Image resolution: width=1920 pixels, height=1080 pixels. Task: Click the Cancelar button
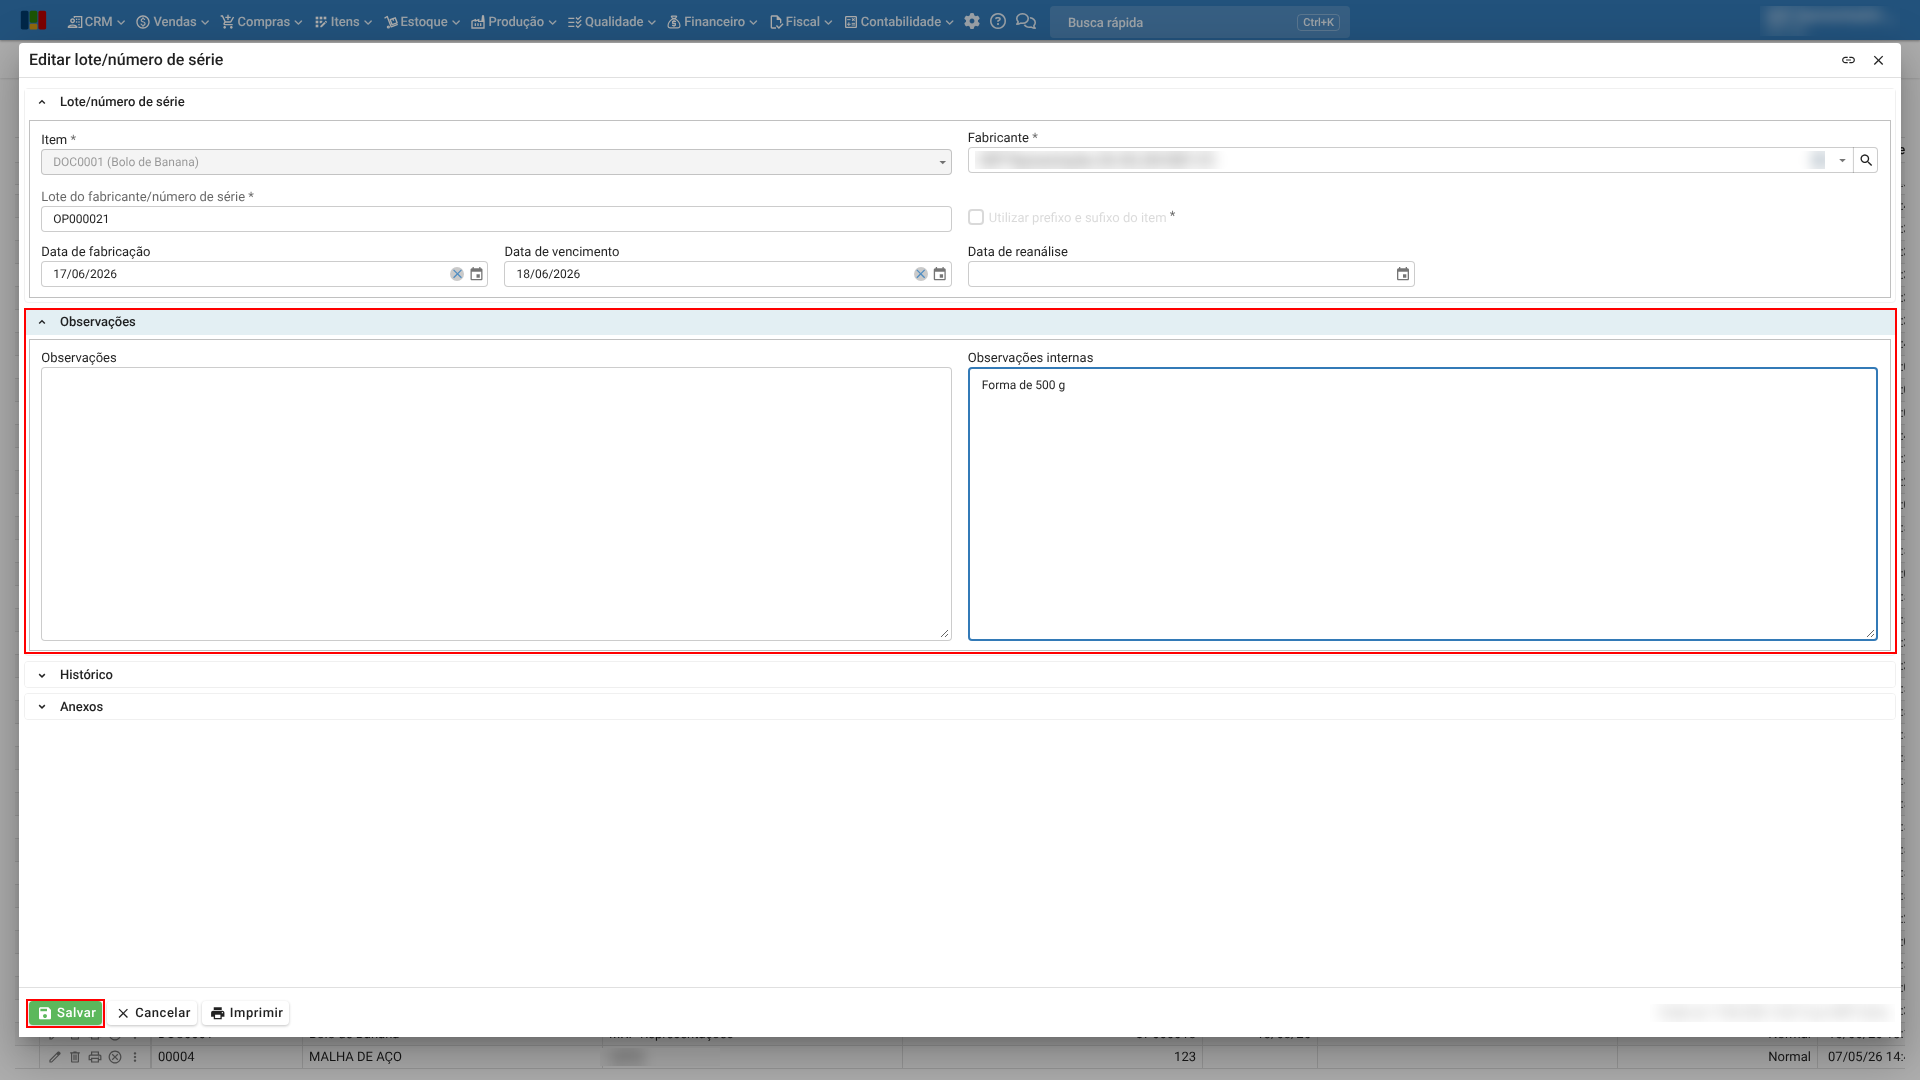[x=153, y=1013]
